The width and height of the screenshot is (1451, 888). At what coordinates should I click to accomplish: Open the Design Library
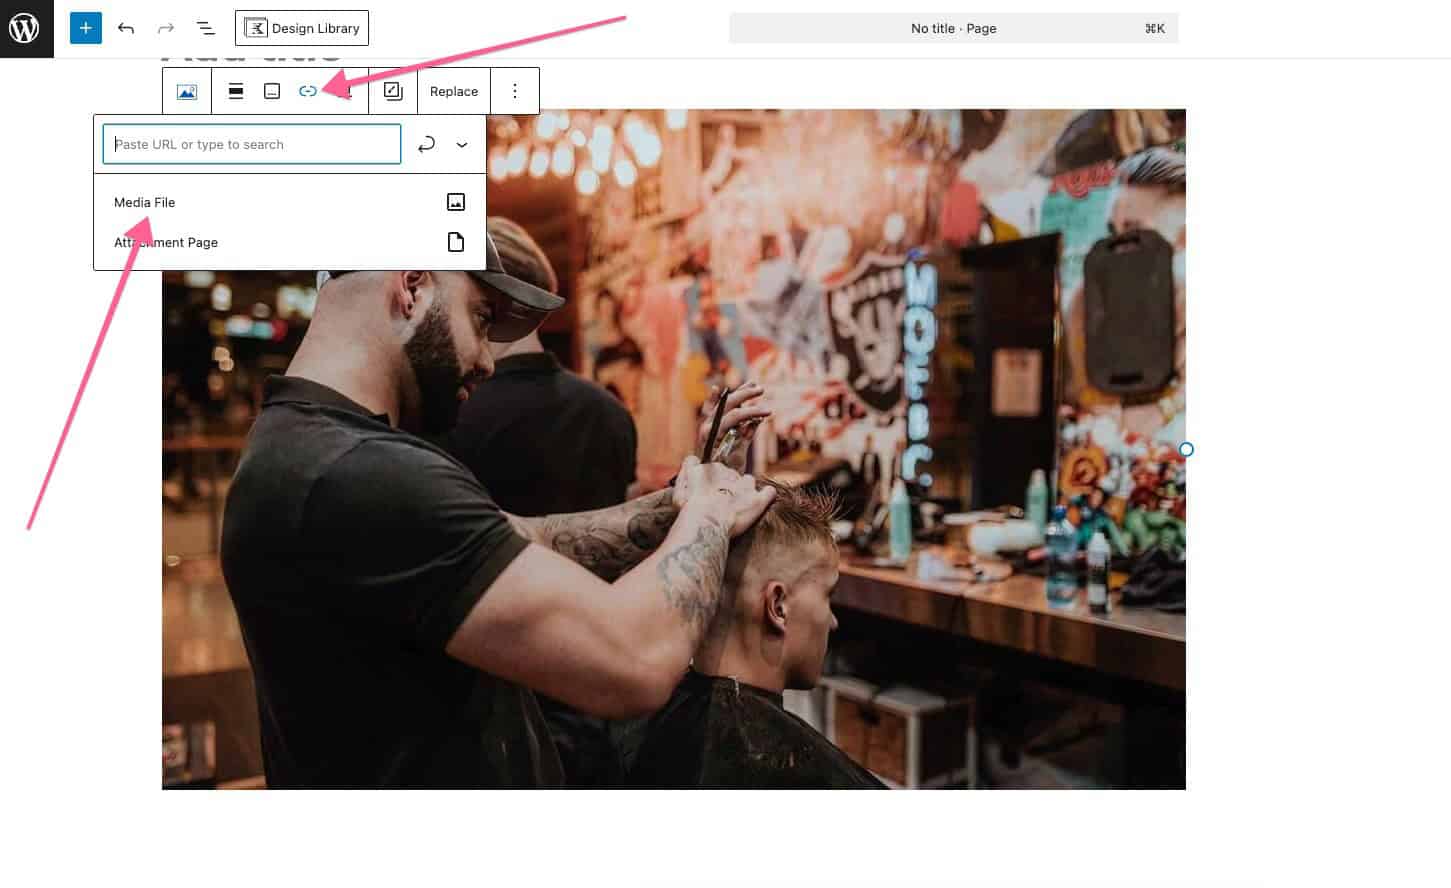(302, 28)
